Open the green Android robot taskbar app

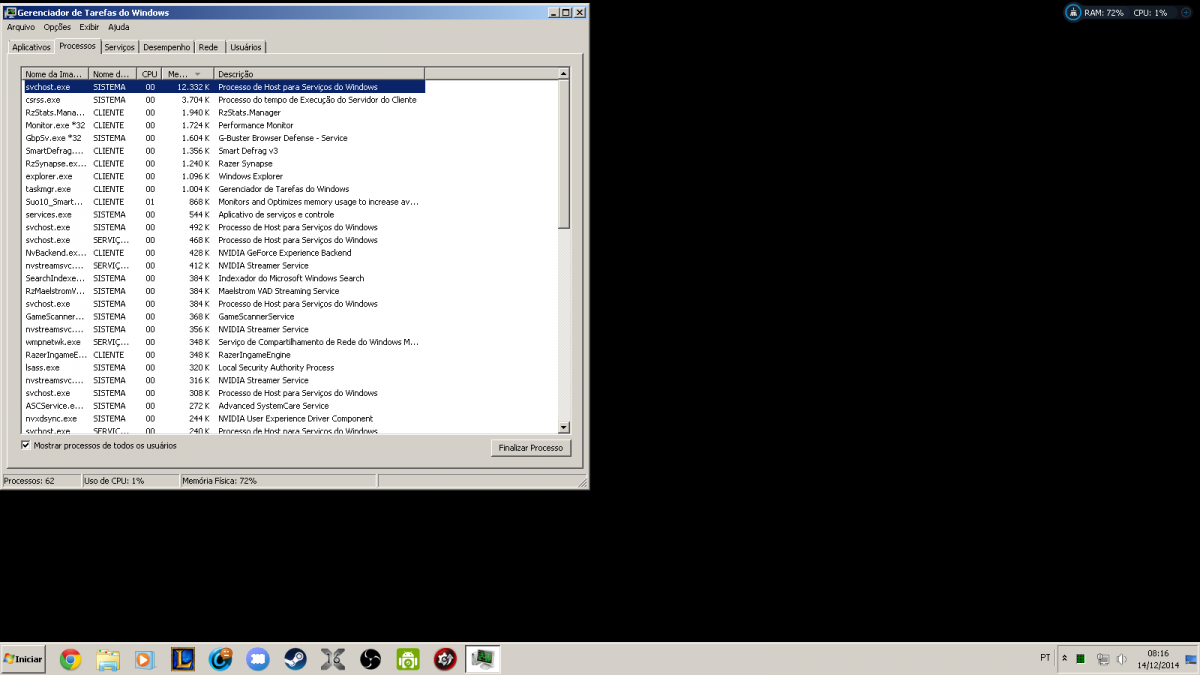(408, 659)
